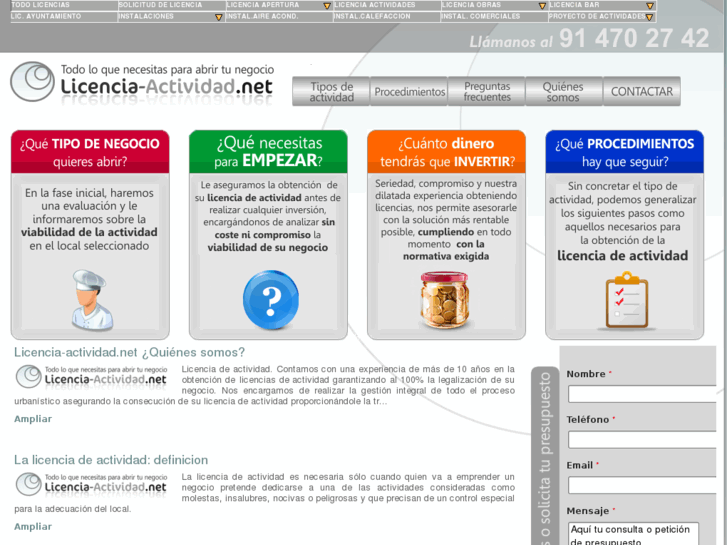Expand the LICENCIA BAR dropdown arrow
727x545 pixels.
650,6
